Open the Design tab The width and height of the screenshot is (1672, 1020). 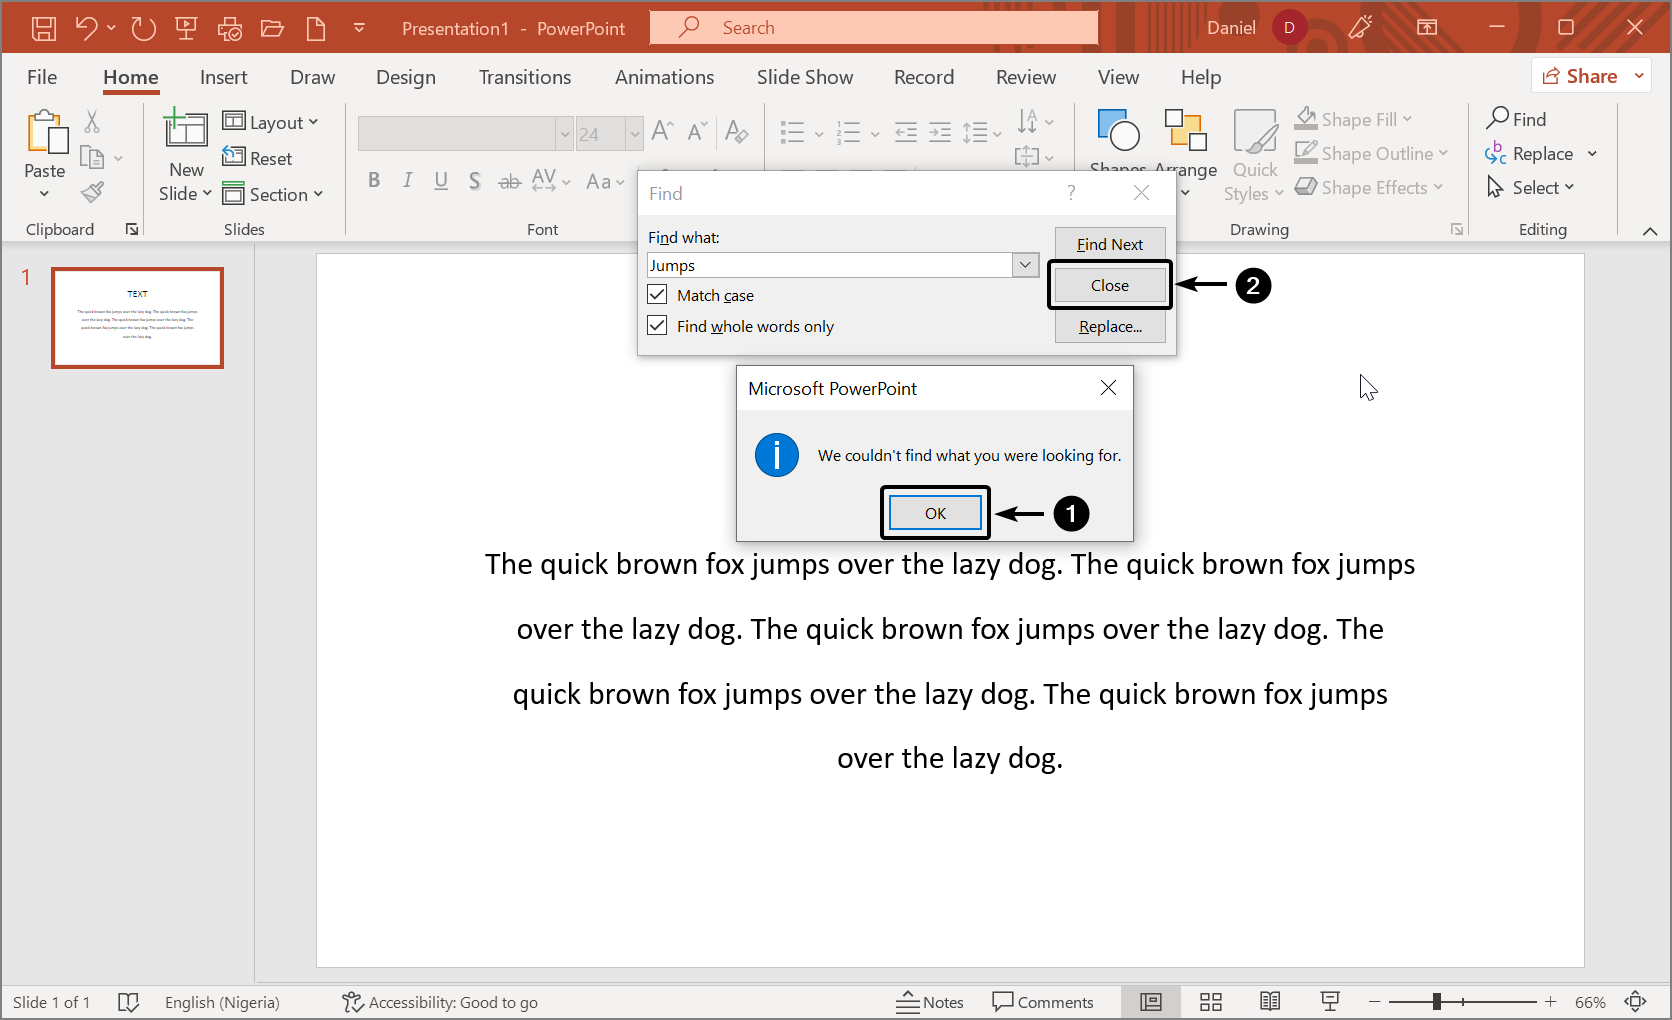pyautogui.click(x=405, y=77)
